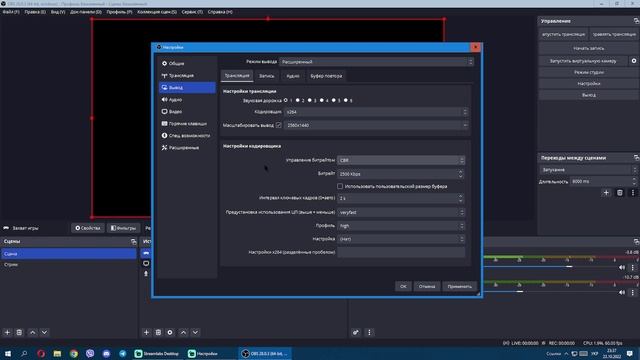Select audio track 4 radio button
This screenshot has height=360, width=640.
(322, 100)
